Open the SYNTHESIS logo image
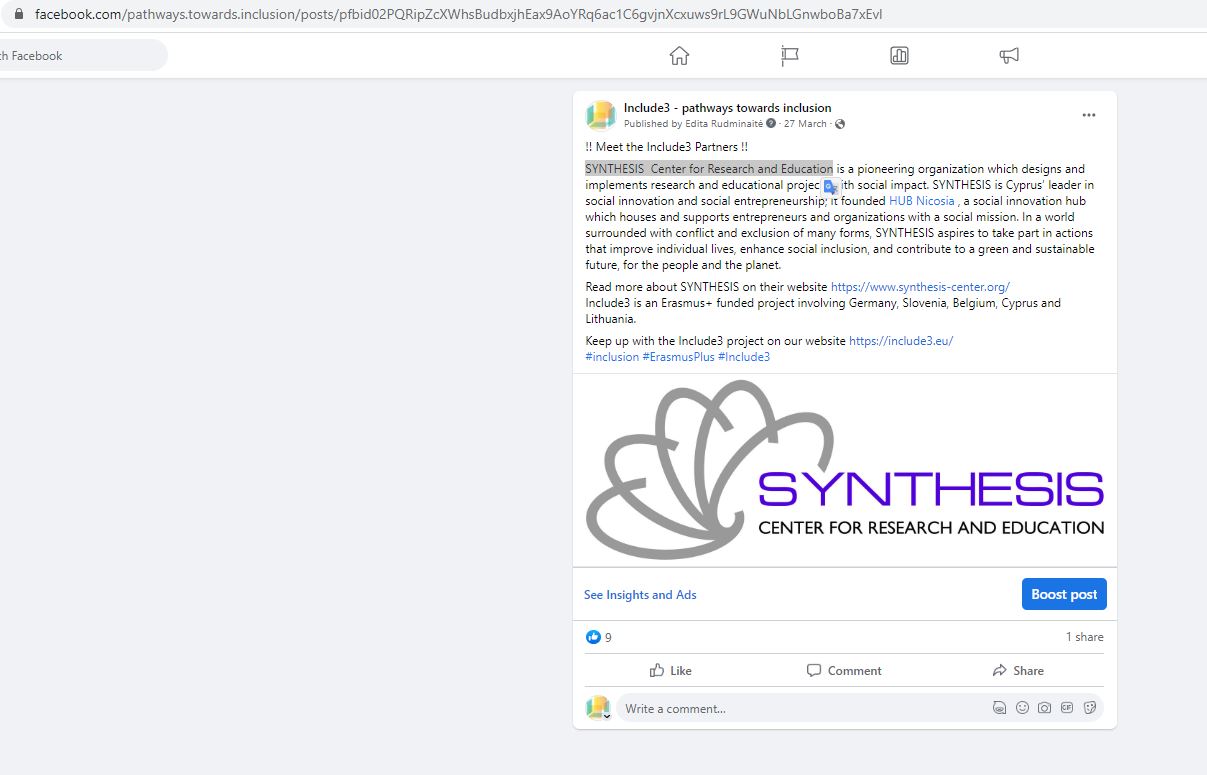 click(x=844, y=470)
